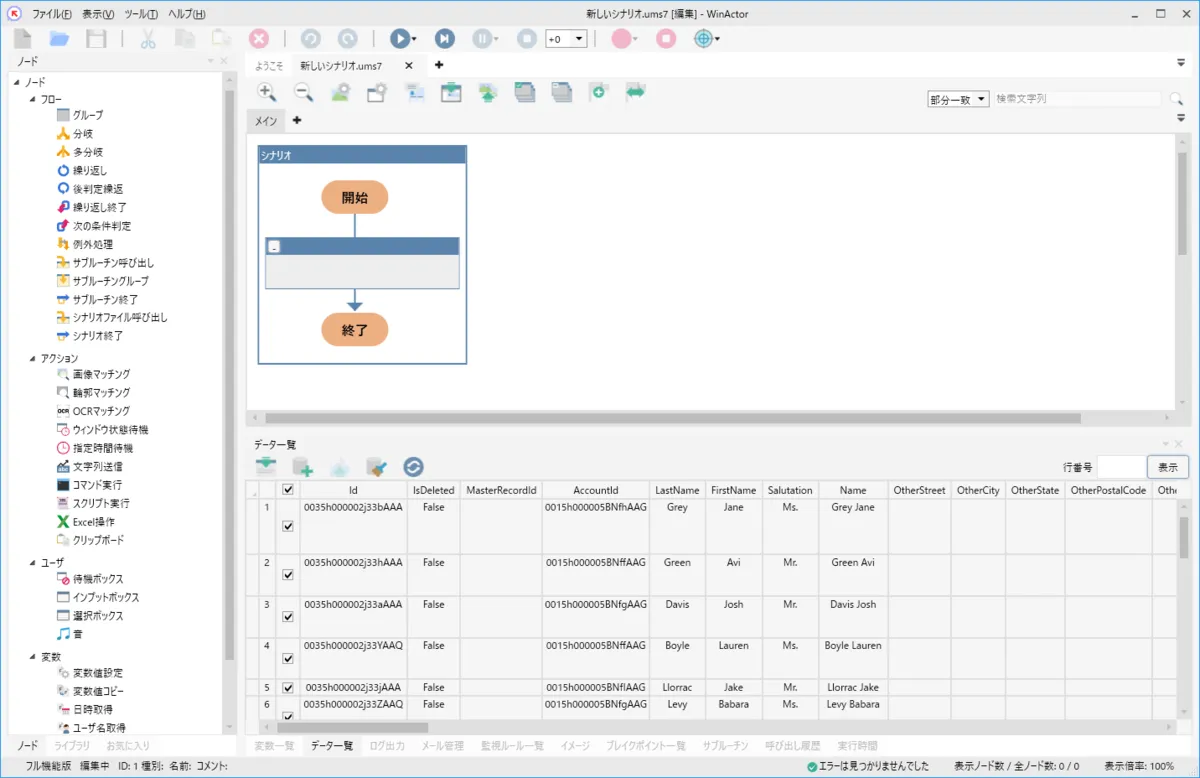Run the scenario with the play button

point(401,38)
